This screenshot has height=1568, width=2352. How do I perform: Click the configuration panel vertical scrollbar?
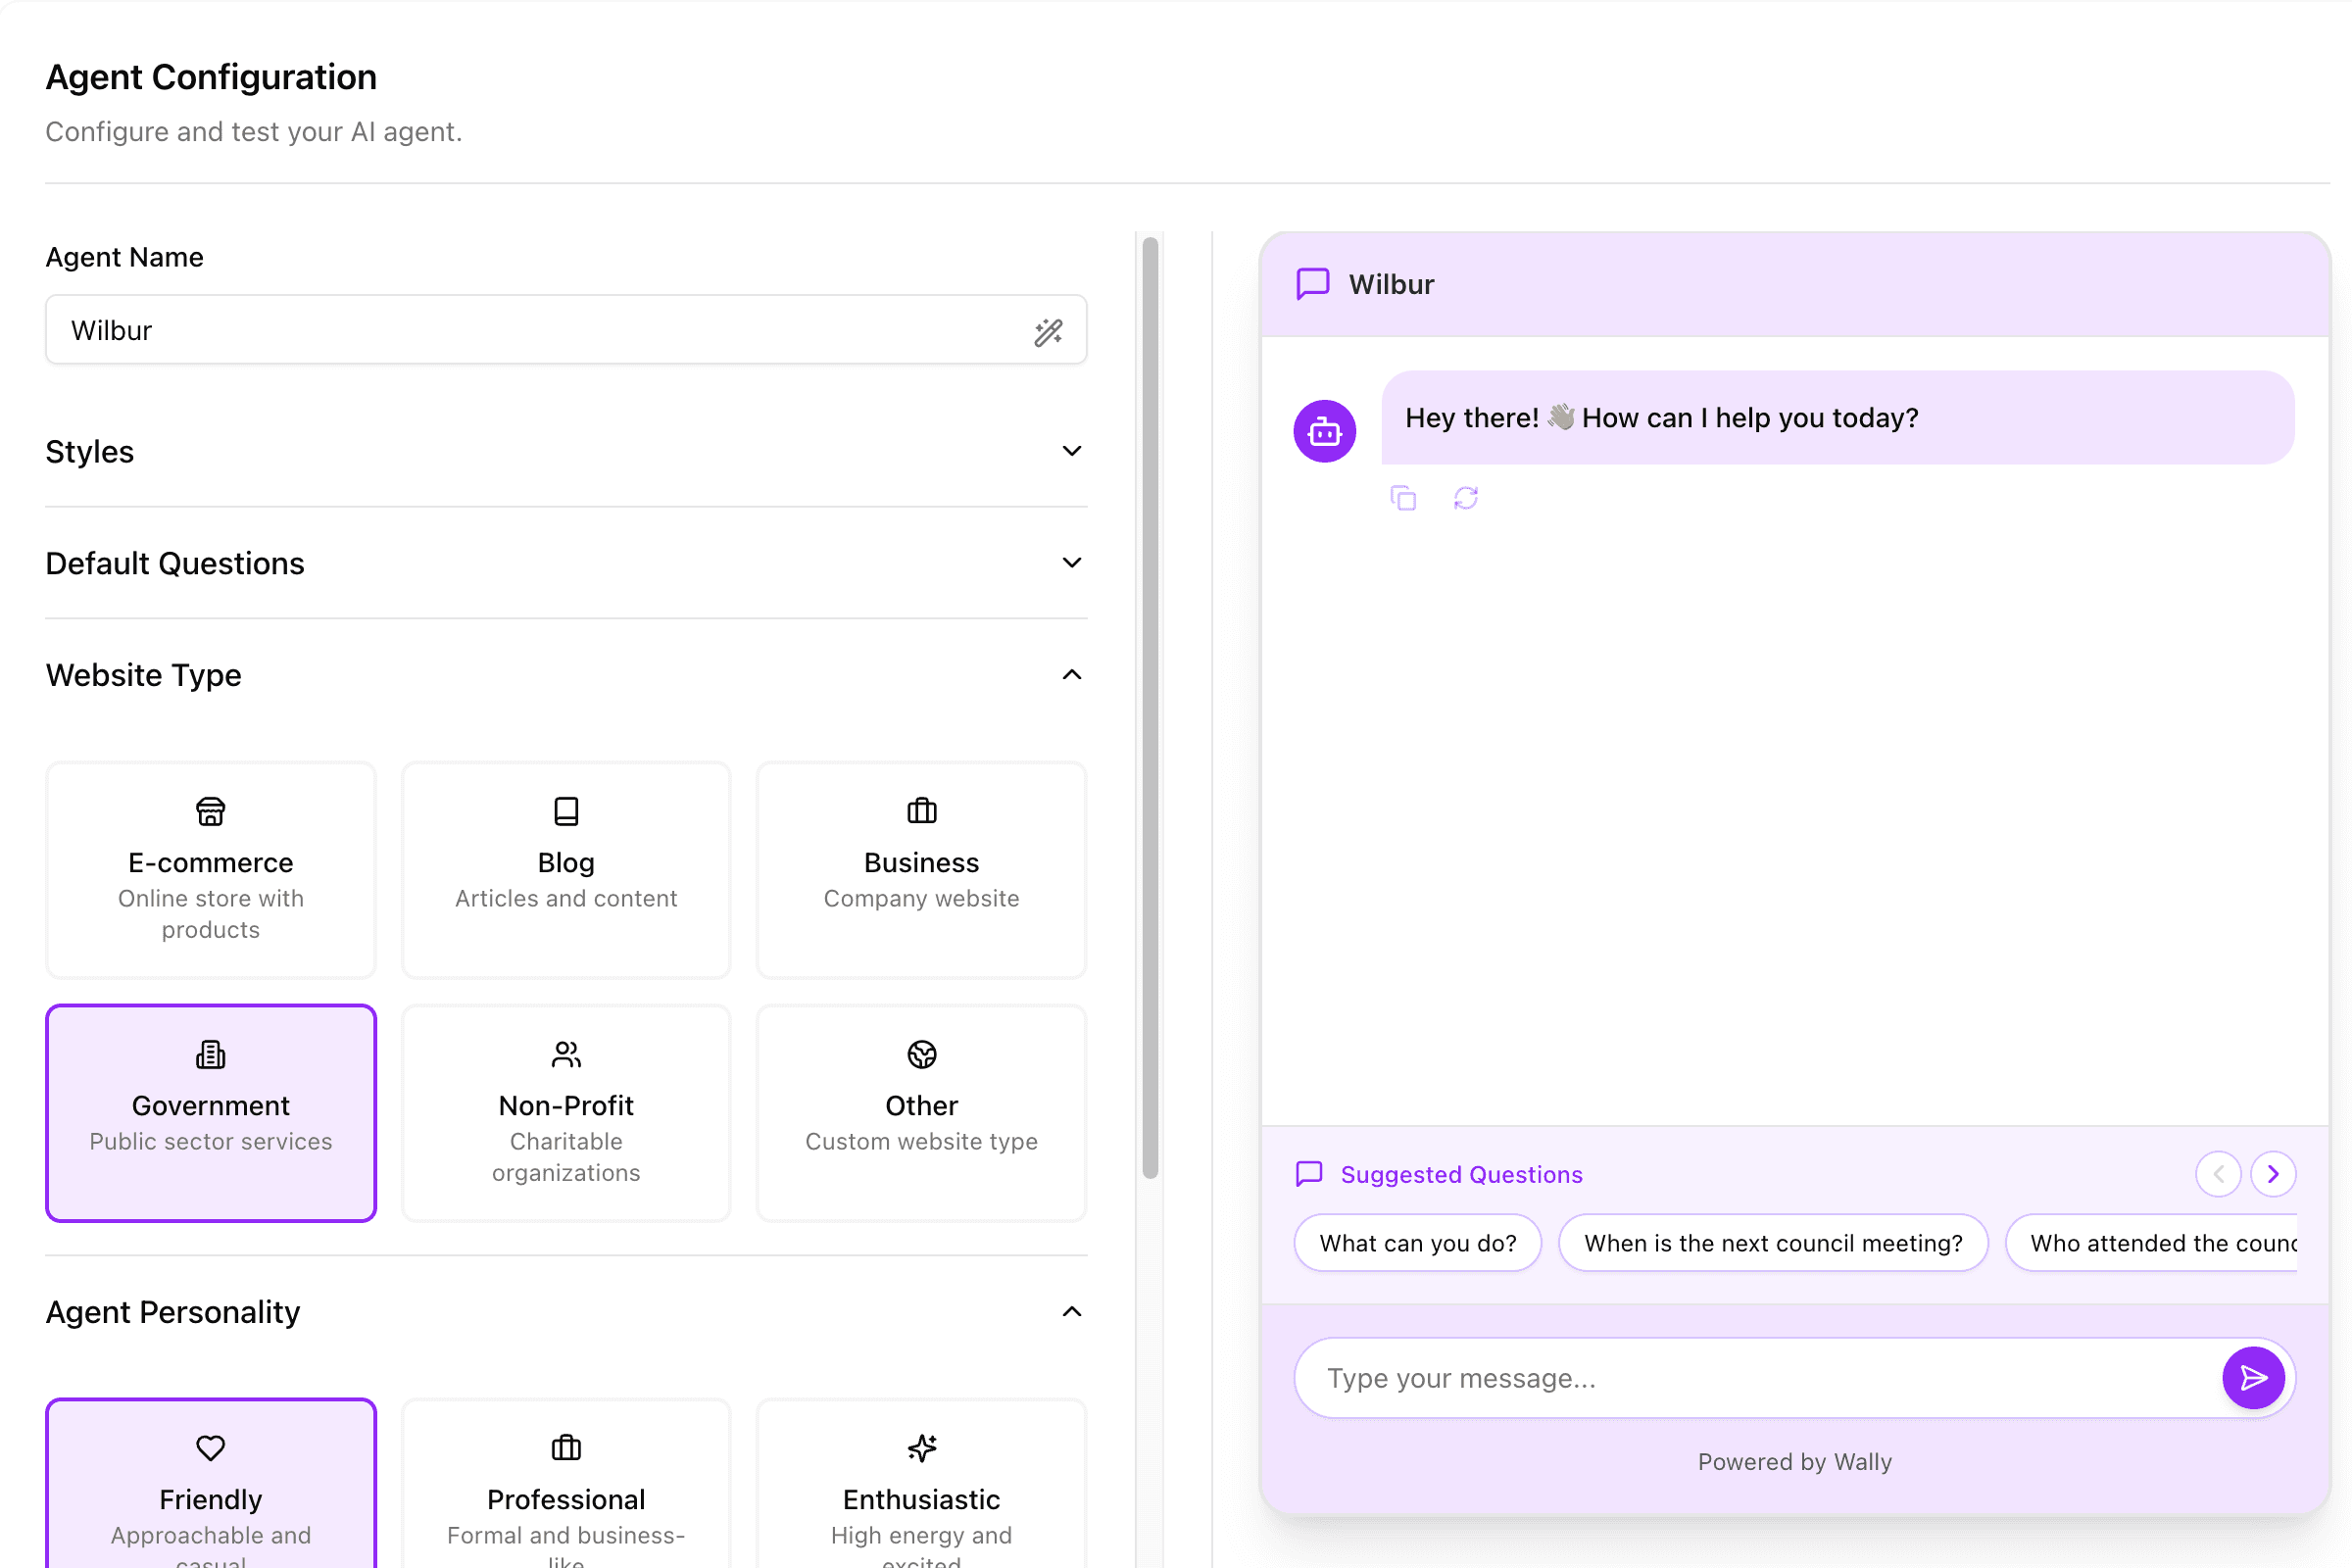[x=1150, y=706]
